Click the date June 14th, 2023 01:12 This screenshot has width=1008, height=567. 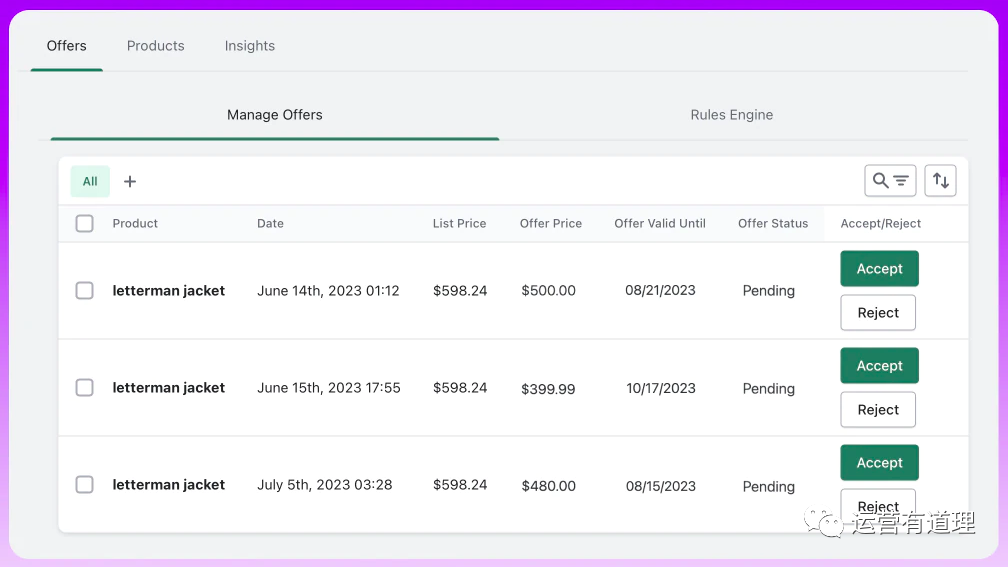[x=328, y=291]
